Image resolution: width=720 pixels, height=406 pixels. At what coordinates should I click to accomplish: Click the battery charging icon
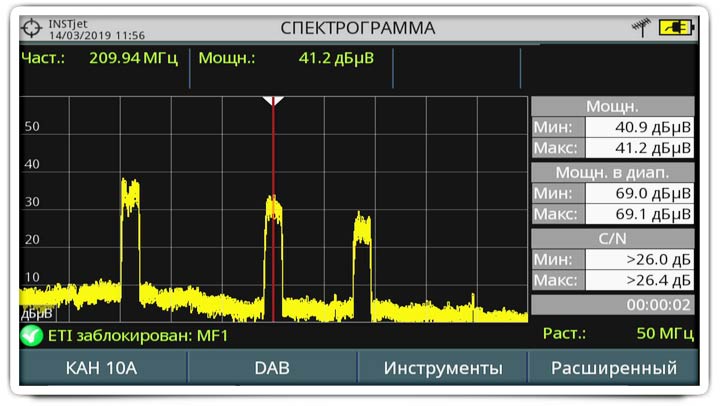pos(676,27)
